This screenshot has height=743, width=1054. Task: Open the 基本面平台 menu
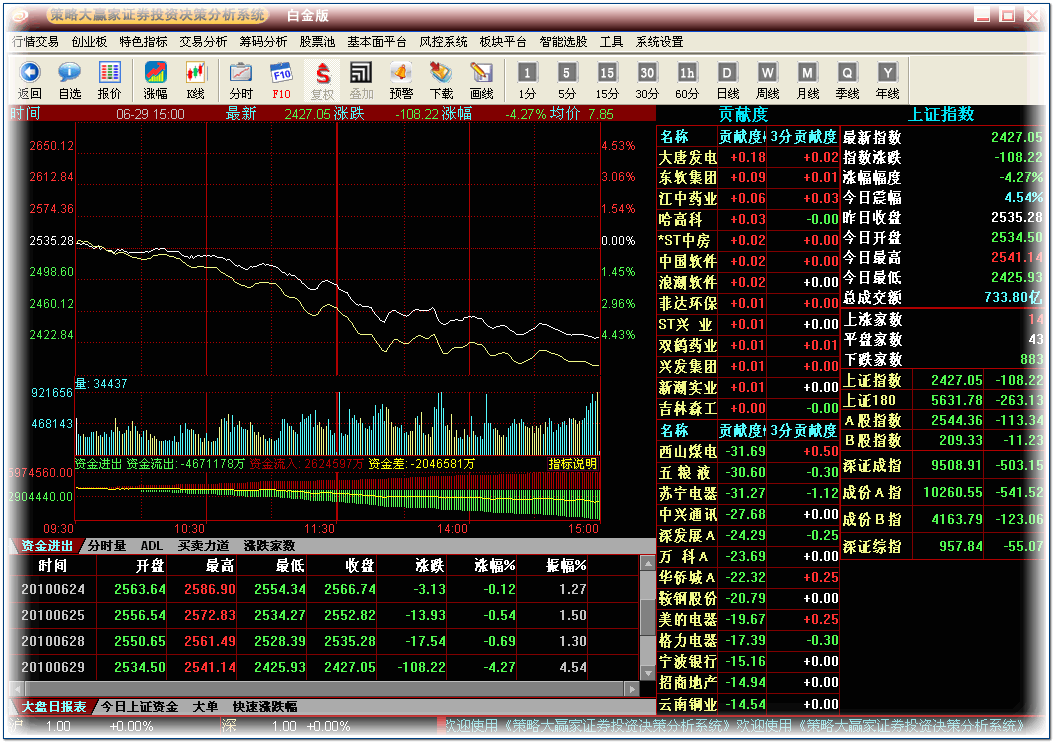point(377,42)
